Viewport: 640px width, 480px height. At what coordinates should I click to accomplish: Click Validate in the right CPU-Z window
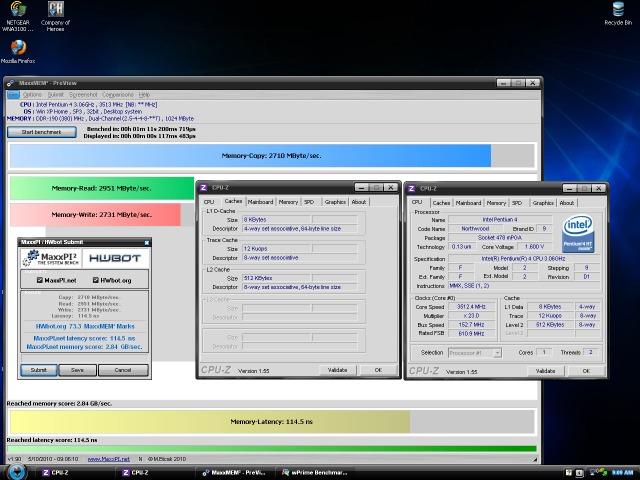[x=545, y=371]
